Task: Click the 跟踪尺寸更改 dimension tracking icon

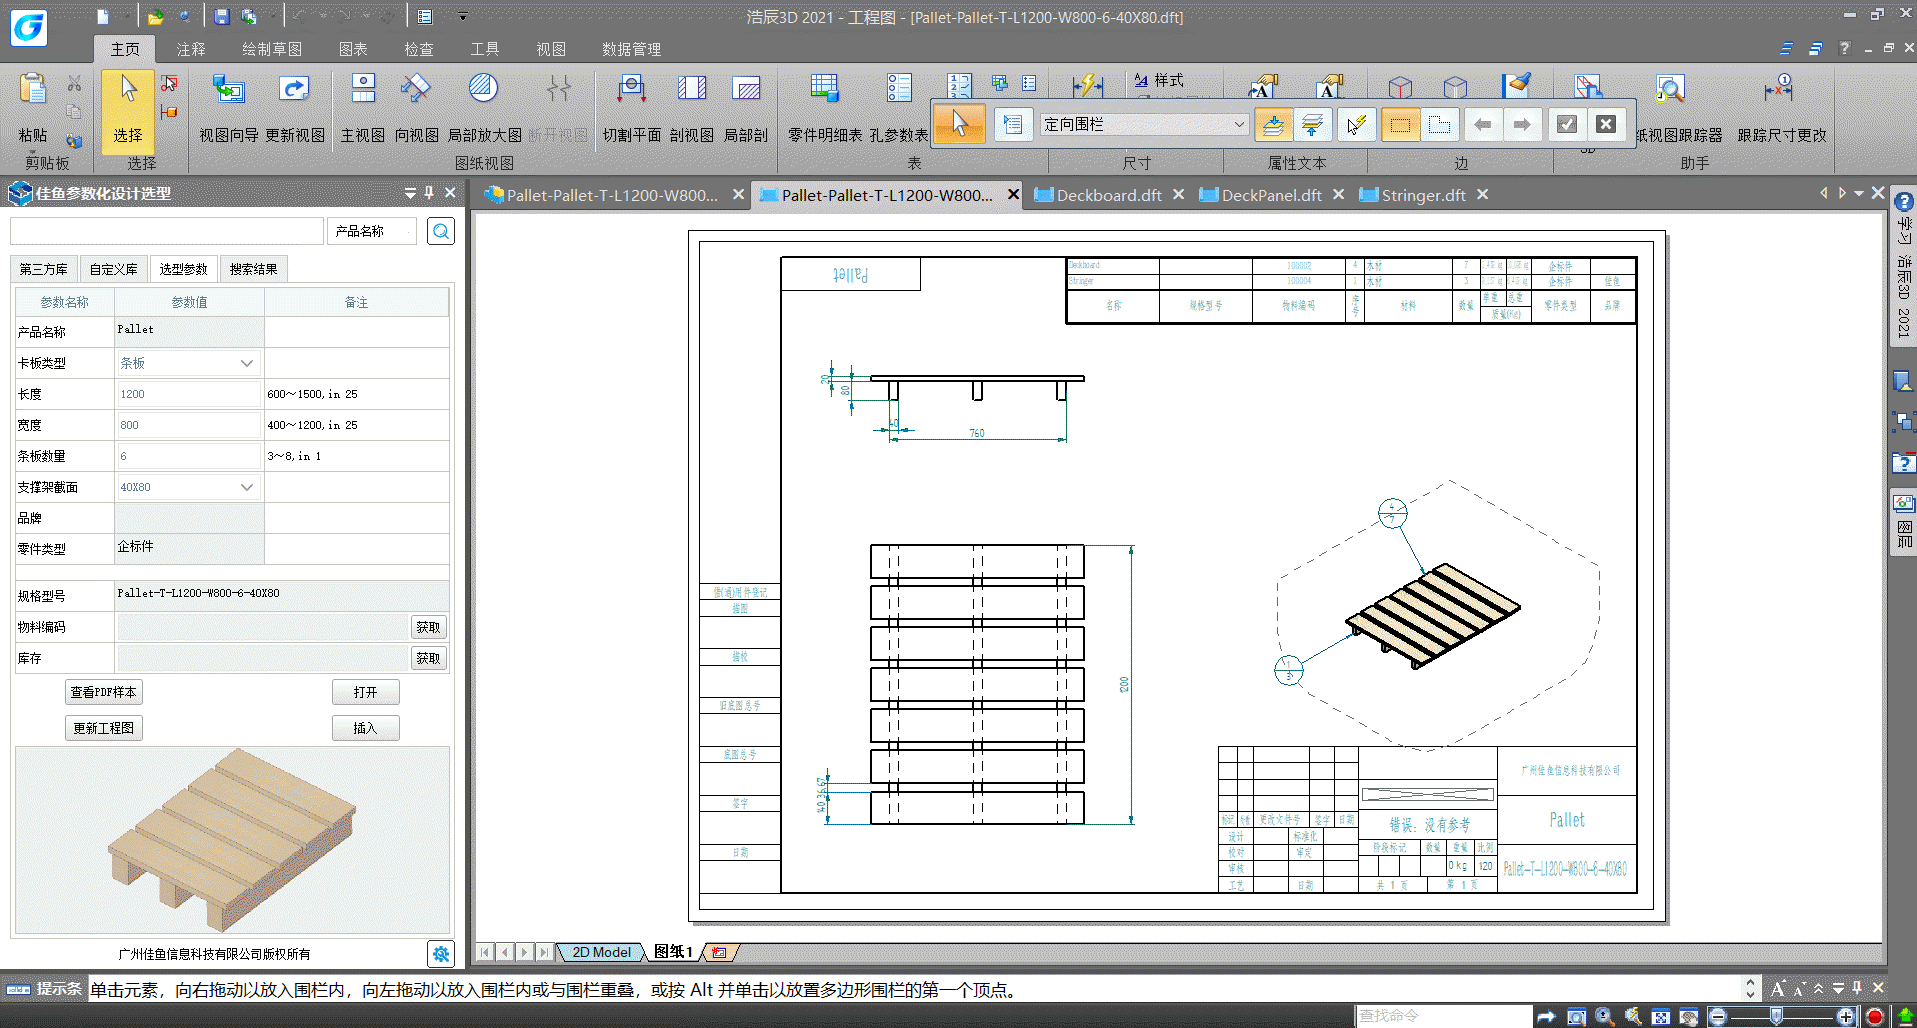Action: (x=1781, y=108)
